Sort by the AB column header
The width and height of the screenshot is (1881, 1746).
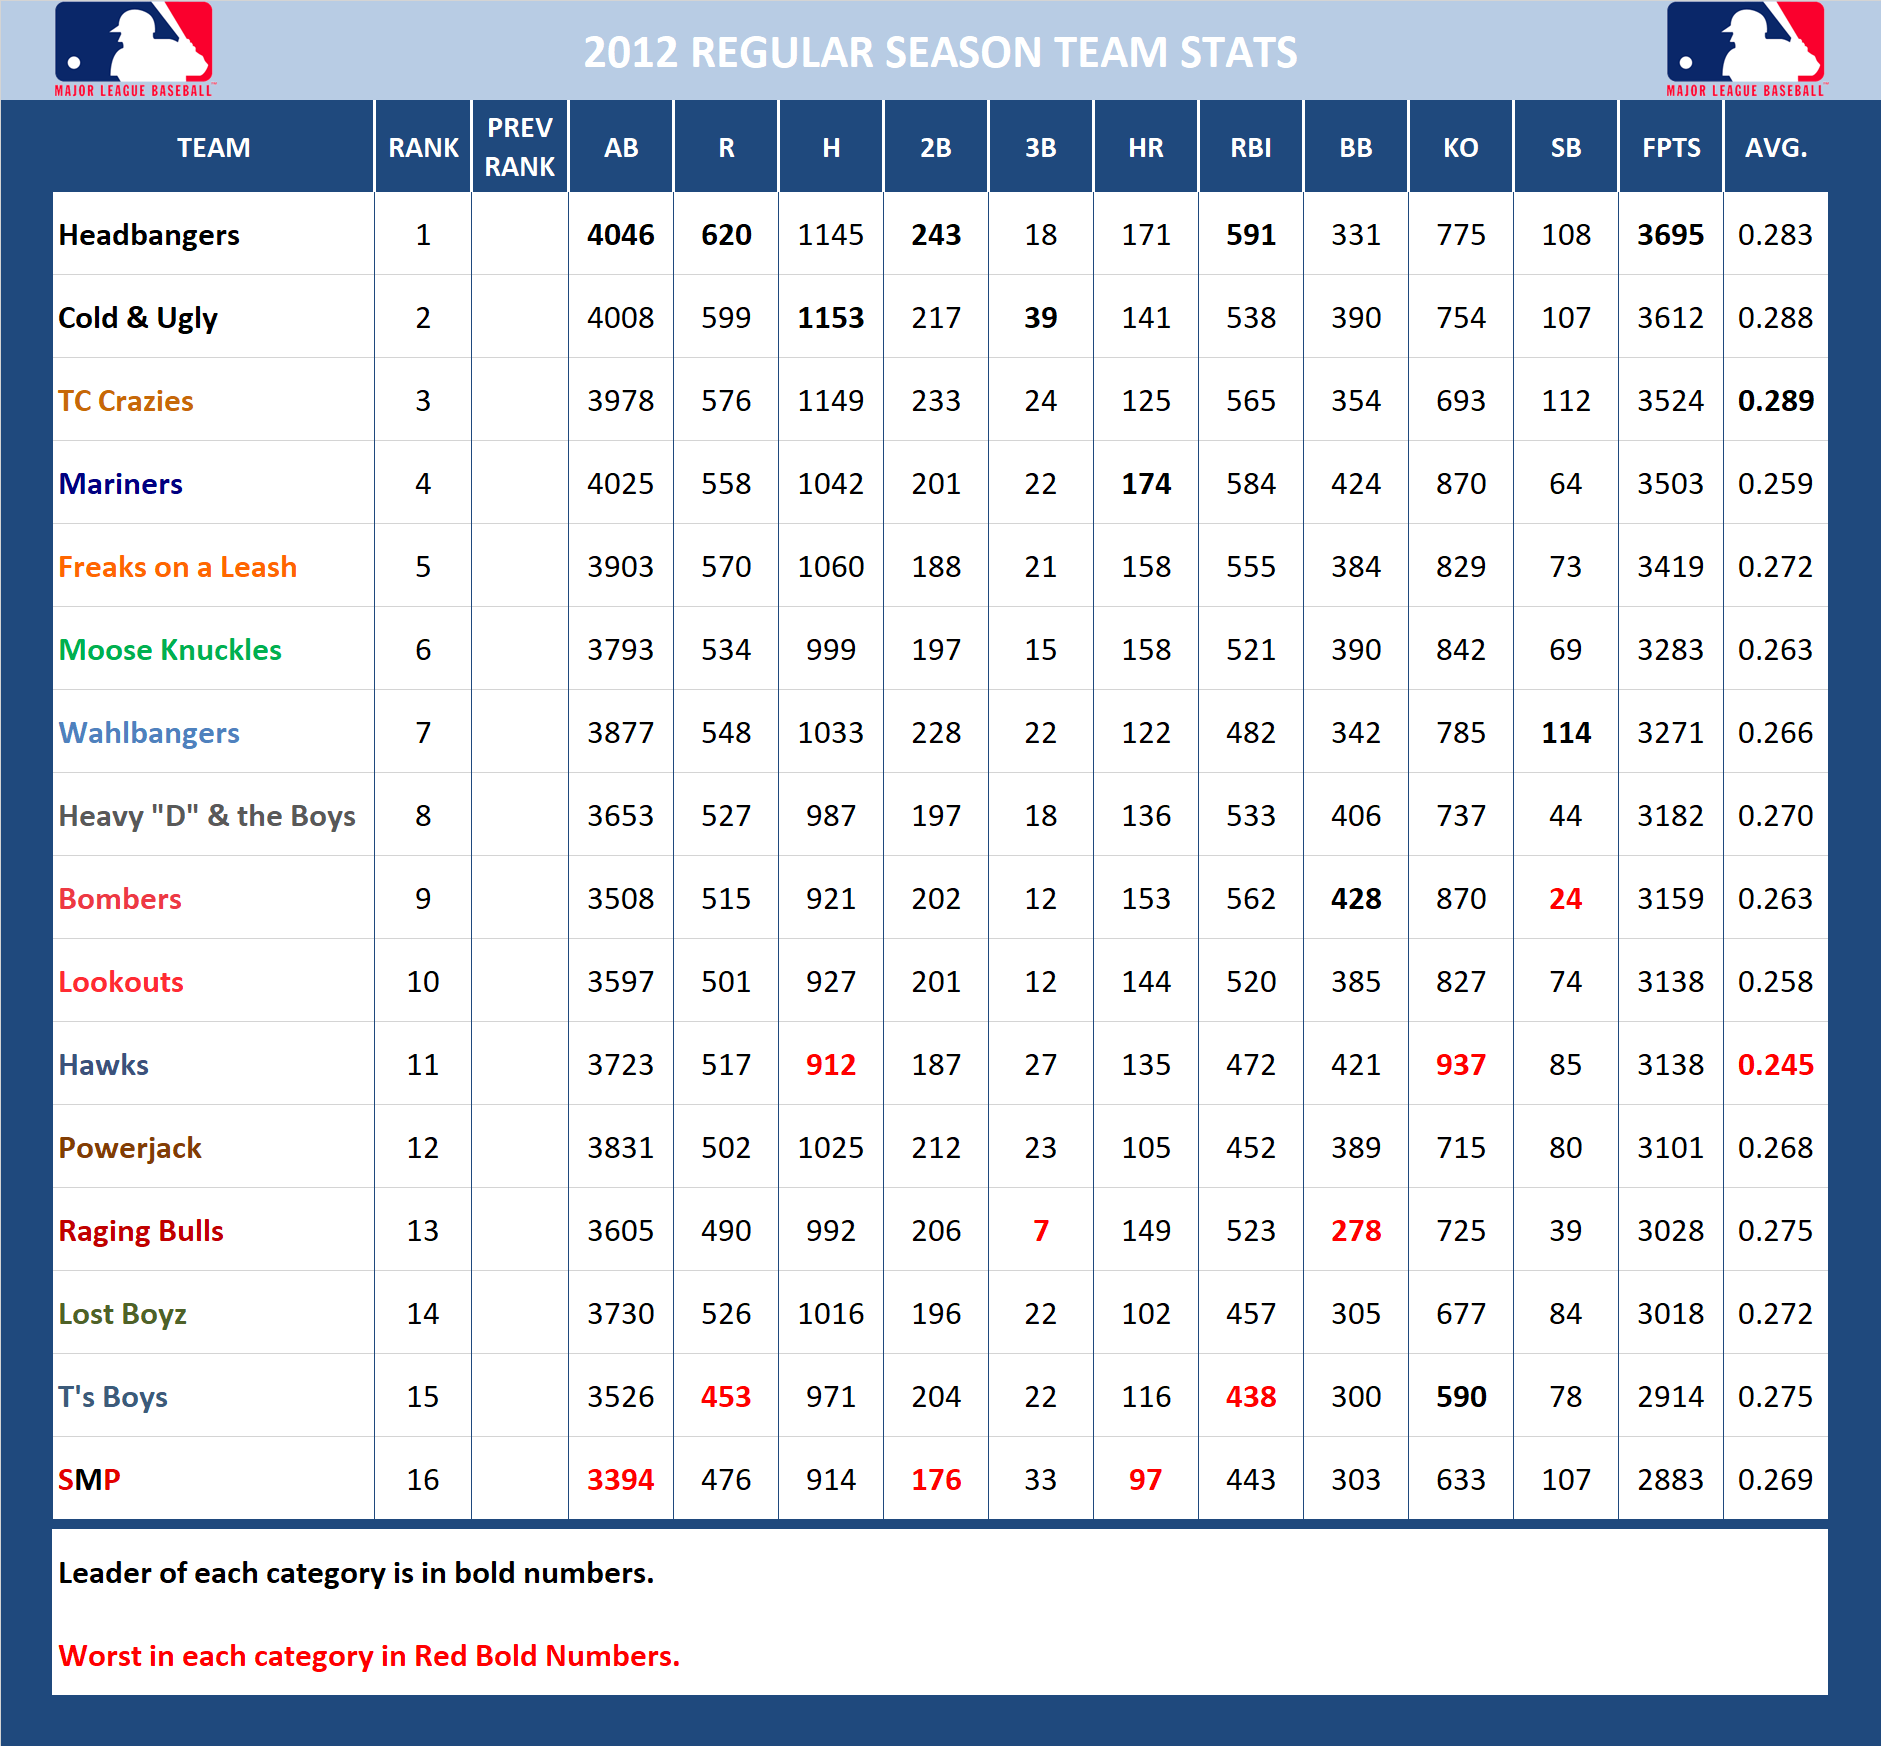point(620,147)
